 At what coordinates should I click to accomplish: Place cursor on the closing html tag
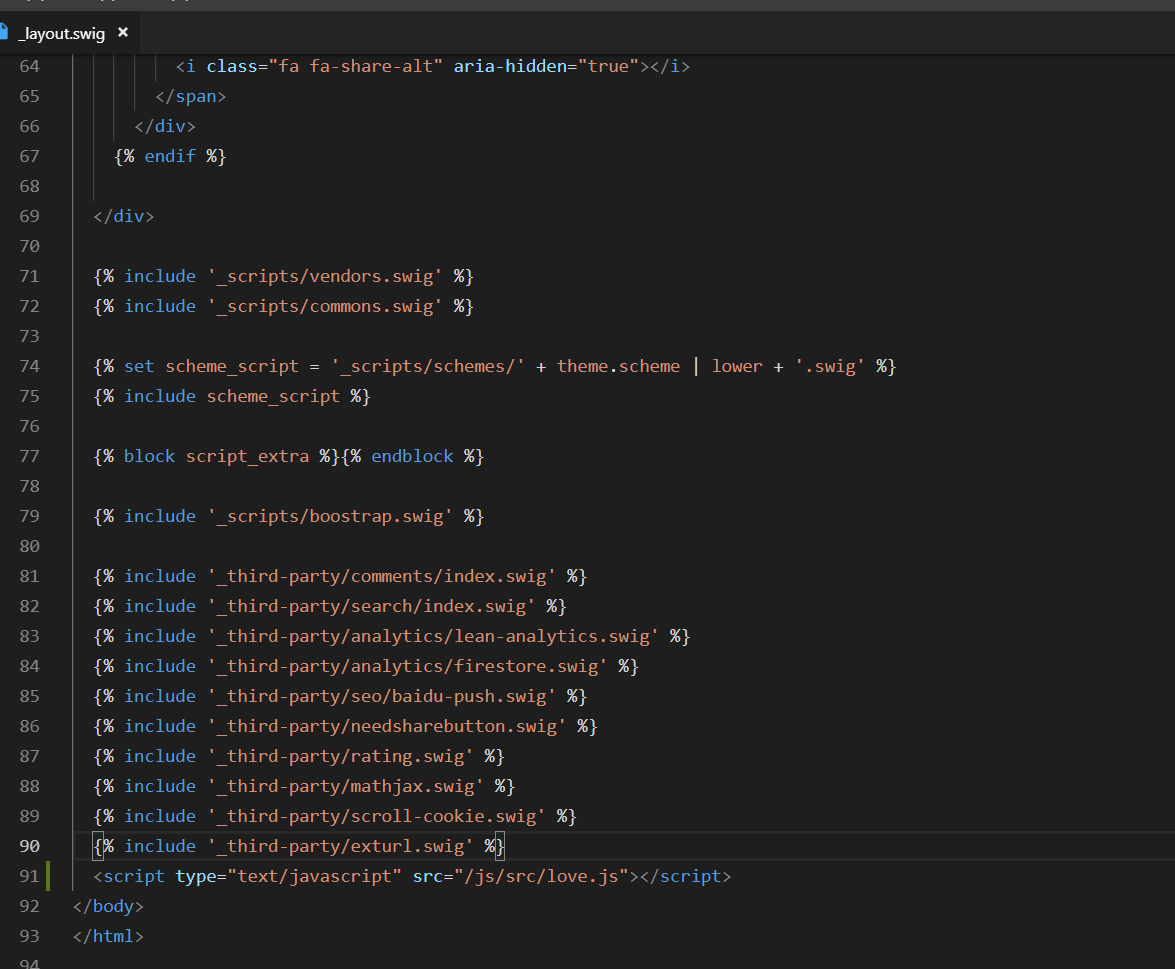[108, 936]
